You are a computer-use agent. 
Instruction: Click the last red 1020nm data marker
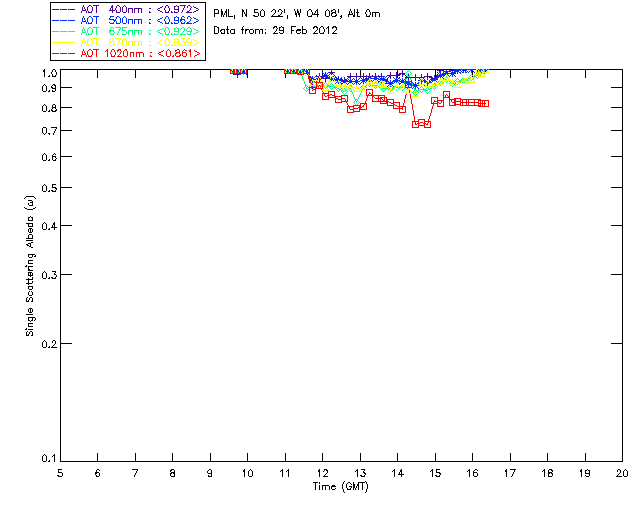coord(485,103)
